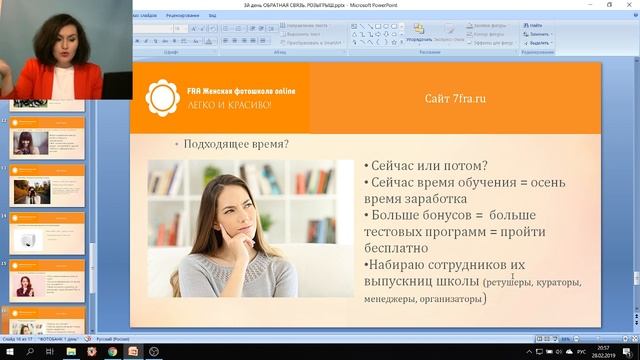
Task: Decrease the list indent level
Action: pos(253,29)
